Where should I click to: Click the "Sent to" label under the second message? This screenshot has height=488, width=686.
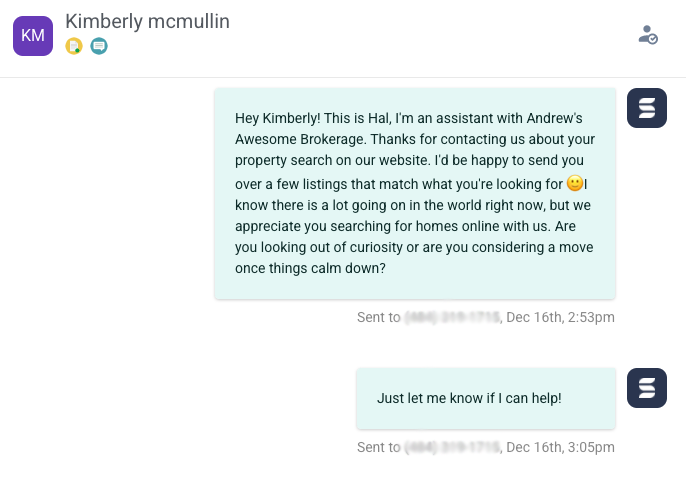378,447
